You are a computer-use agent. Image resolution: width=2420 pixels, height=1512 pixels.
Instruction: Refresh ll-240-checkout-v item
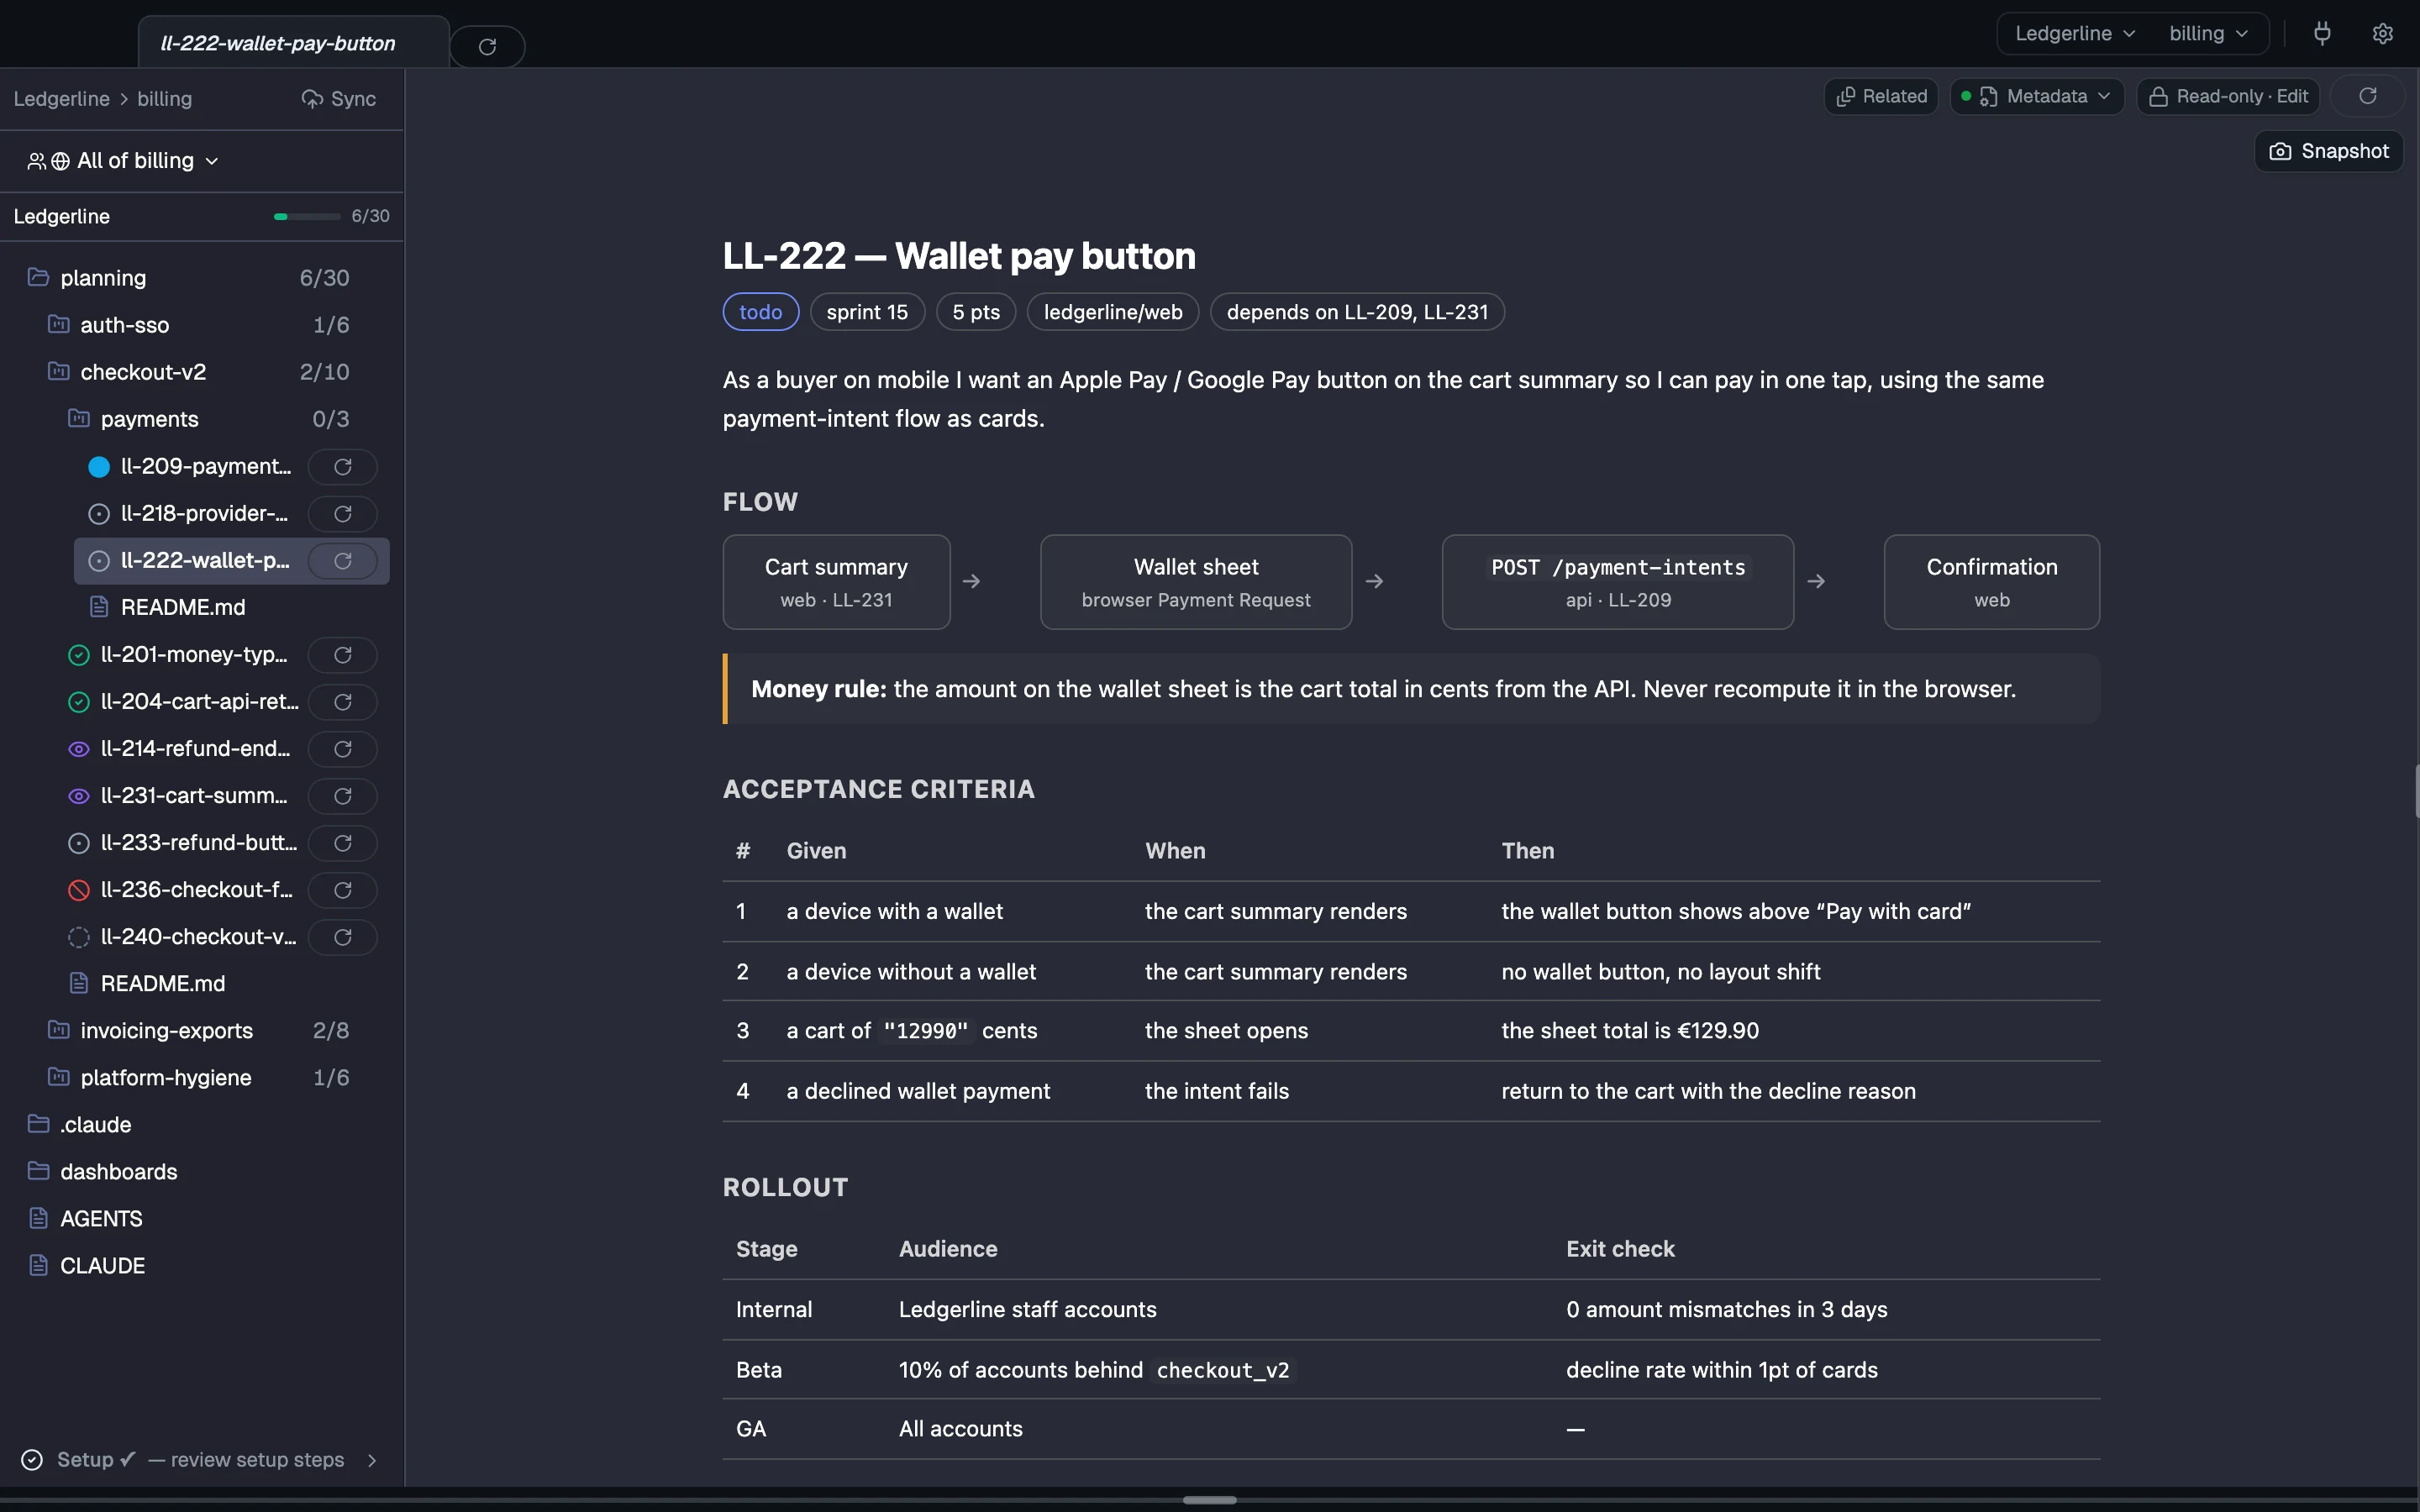[x=342, y=937]
